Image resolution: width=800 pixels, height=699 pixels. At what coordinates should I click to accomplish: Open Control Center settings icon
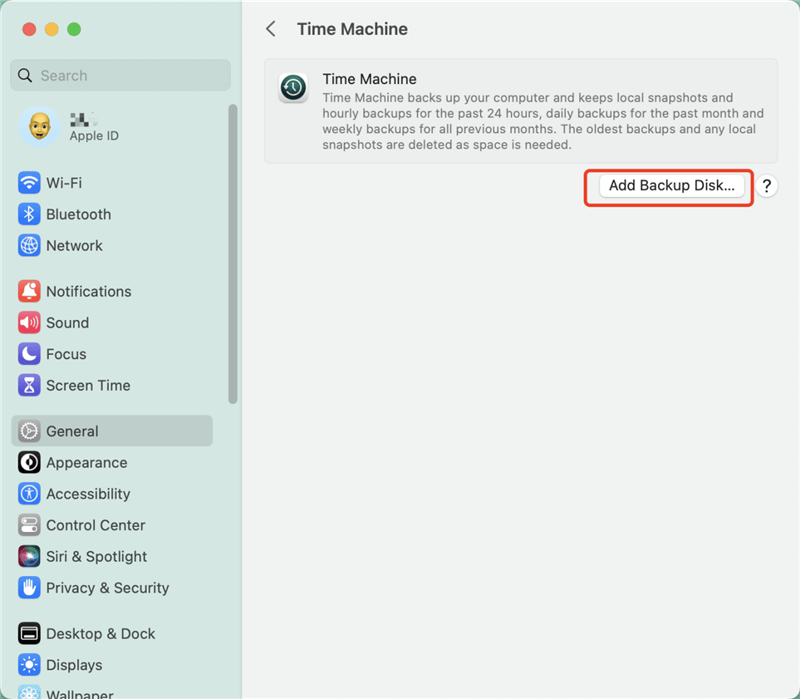(x=27, y=525)
